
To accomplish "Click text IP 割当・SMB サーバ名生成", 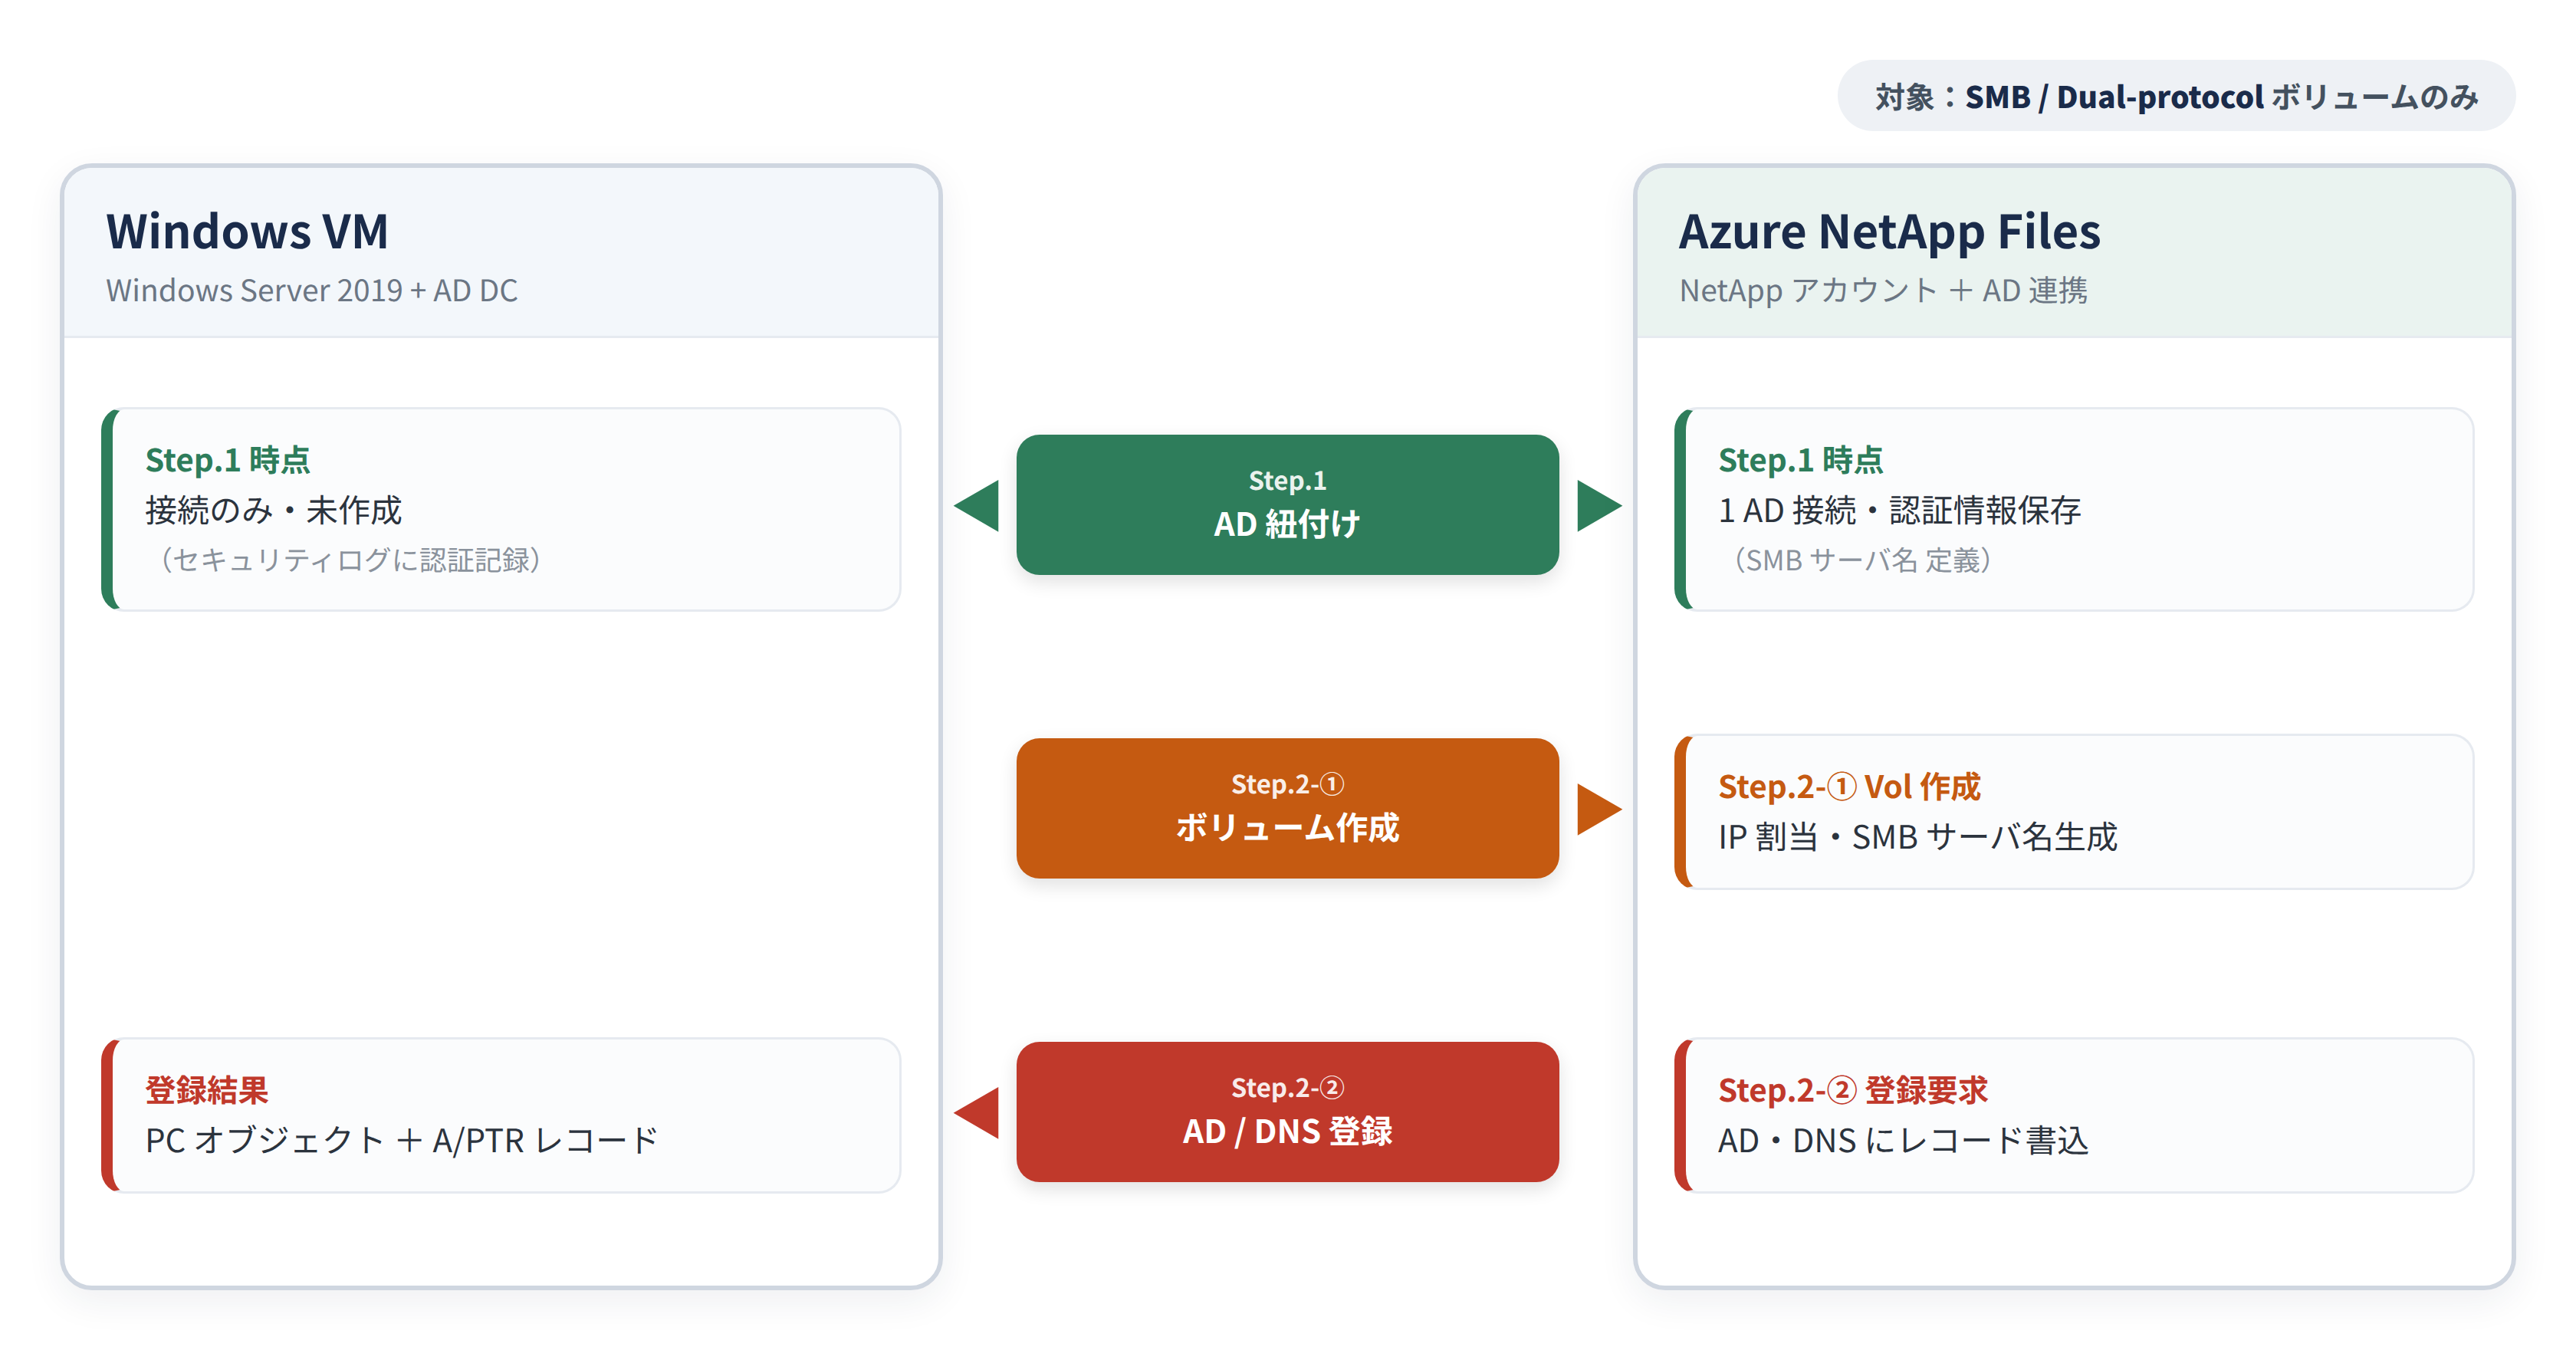I will coord(1918,837).
